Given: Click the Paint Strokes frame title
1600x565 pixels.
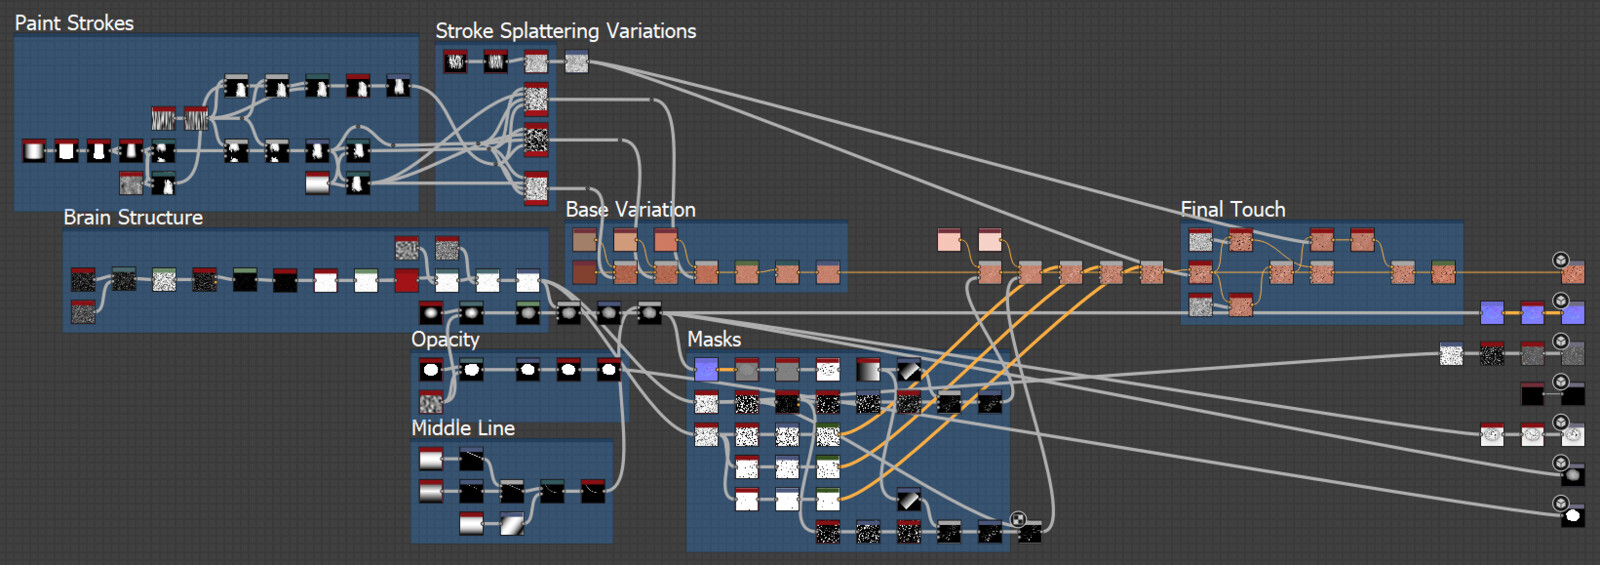Looking at the screenshot, I should [74, 23].
